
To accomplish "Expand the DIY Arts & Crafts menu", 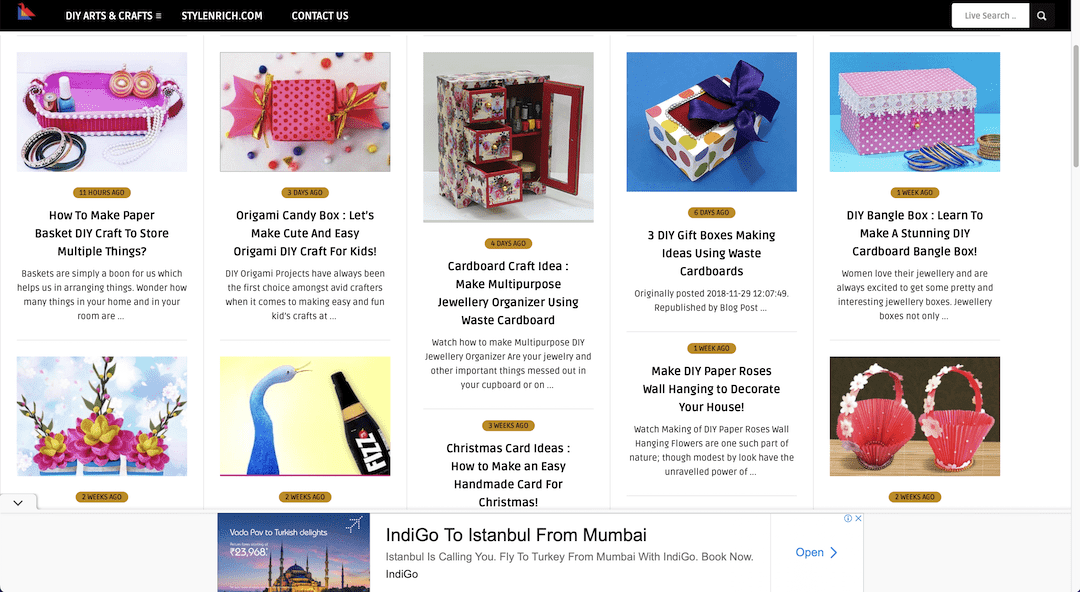I will pyautogui.click(x=113, y=15).
